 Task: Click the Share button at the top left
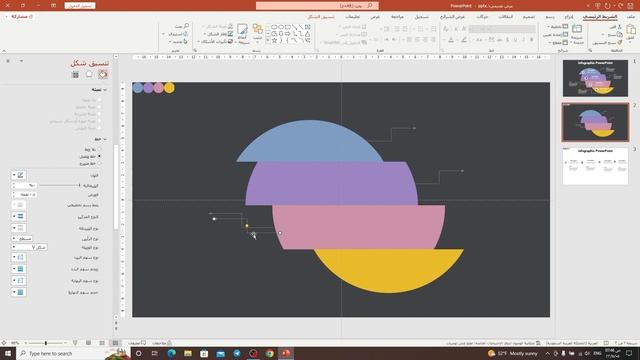(x=19, y=17)
